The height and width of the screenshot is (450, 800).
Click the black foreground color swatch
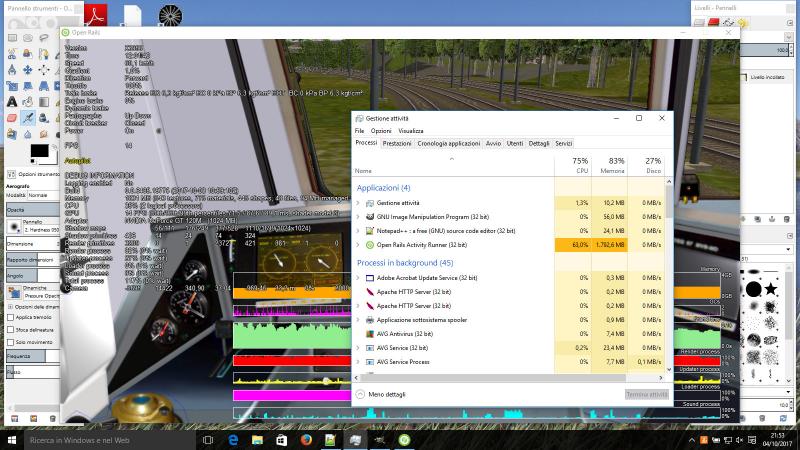click(39, 151)
